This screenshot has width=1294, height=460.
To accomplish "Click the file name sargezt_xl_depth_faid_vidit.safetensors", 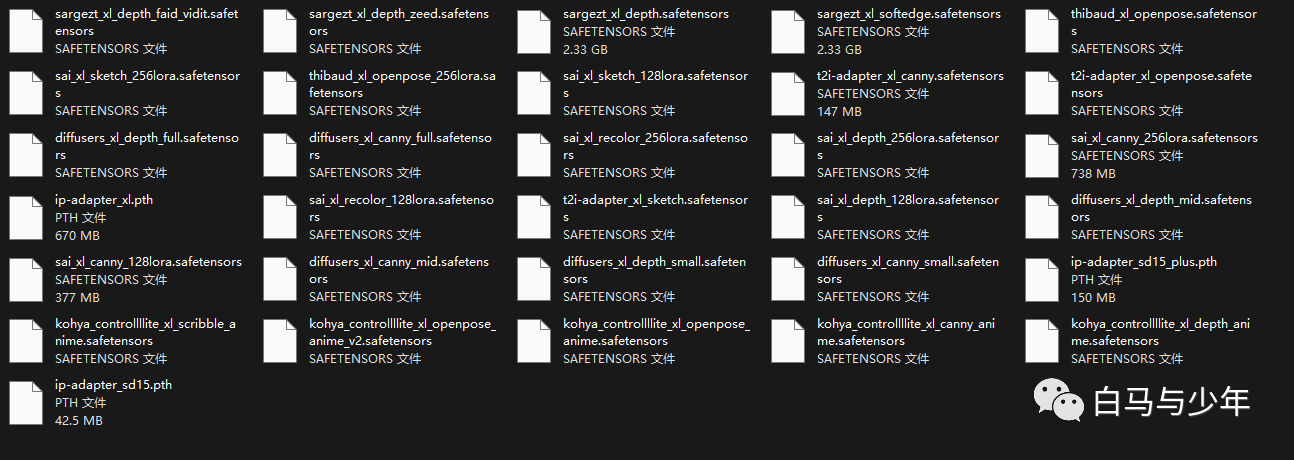I will (x=149, y=22).
